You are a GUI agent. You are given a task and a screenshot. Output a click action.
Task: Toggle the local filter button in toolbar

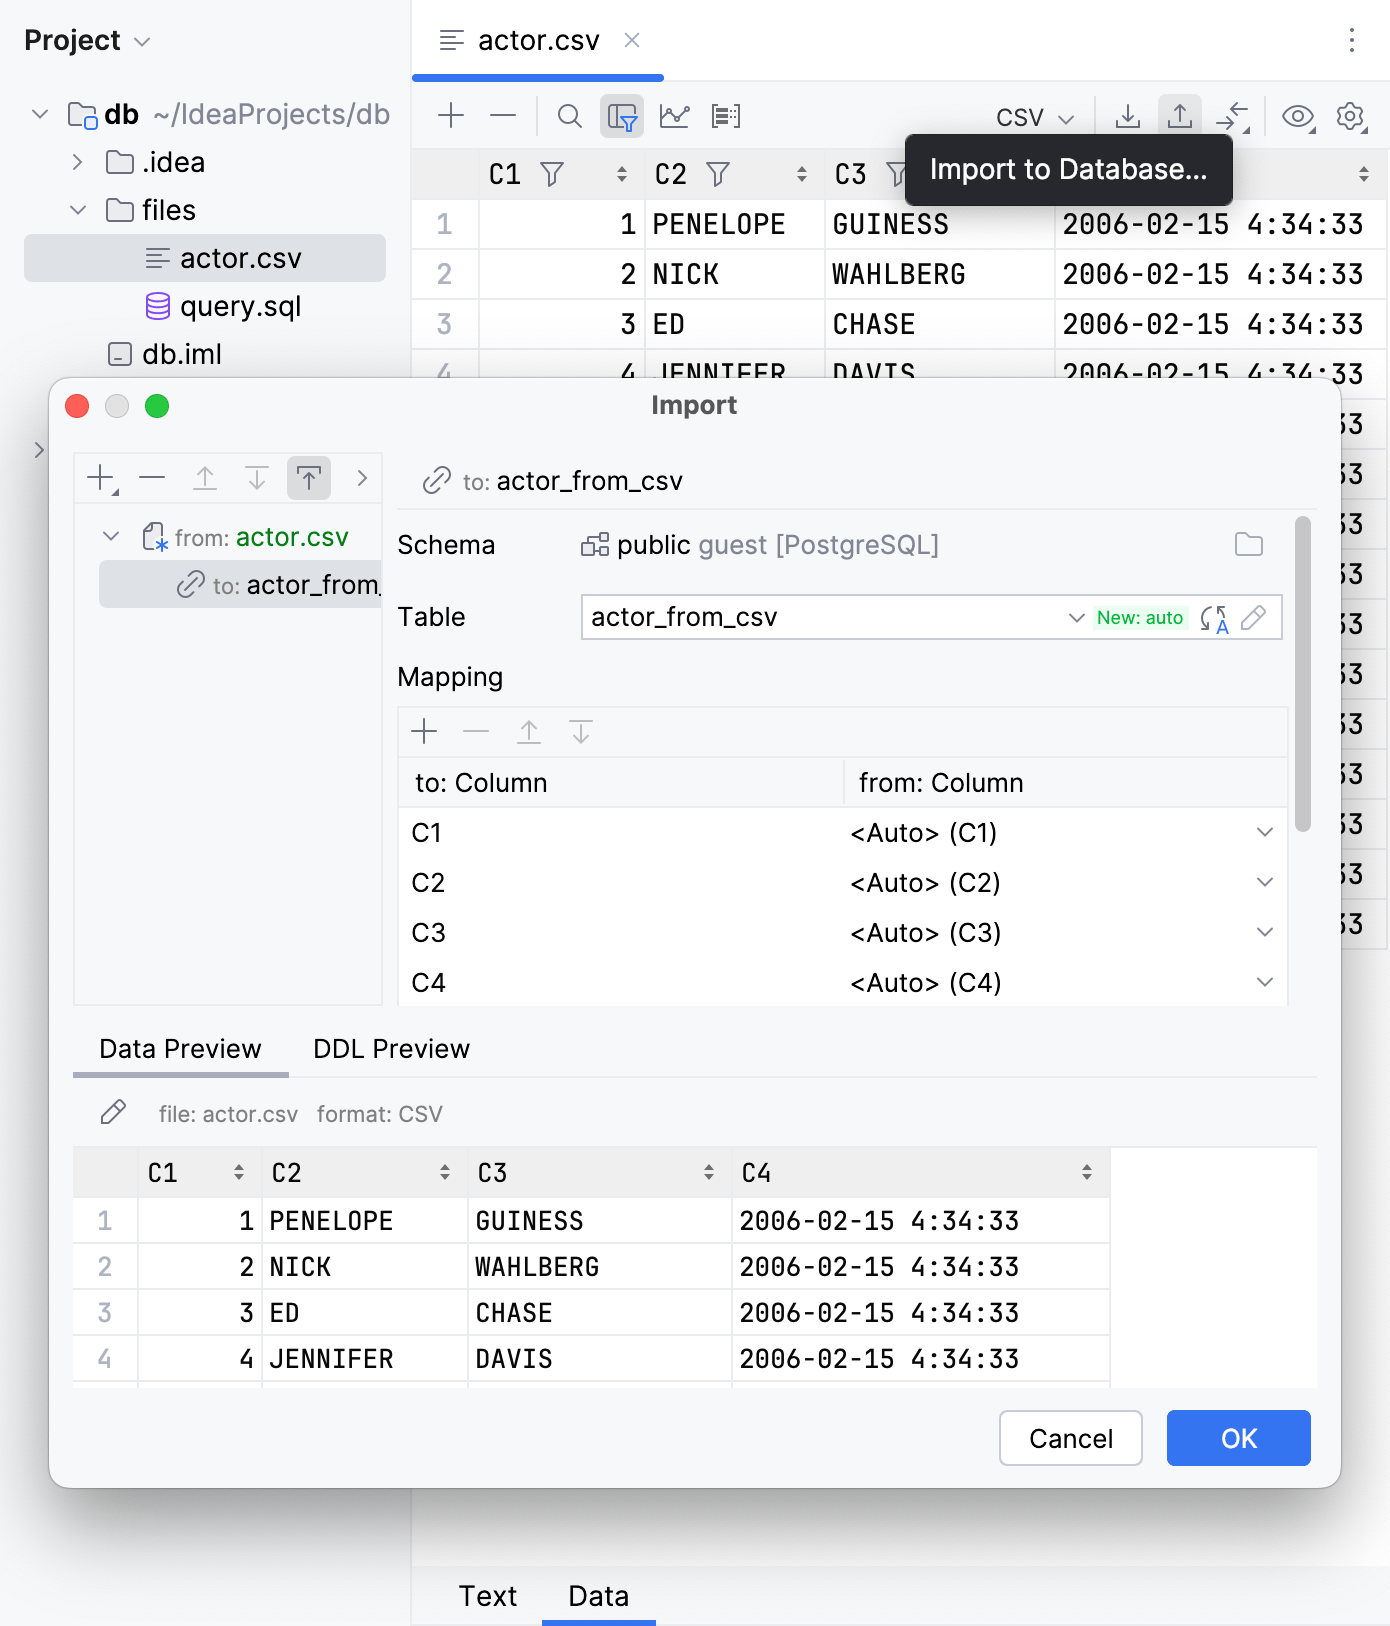coord(621,116)
